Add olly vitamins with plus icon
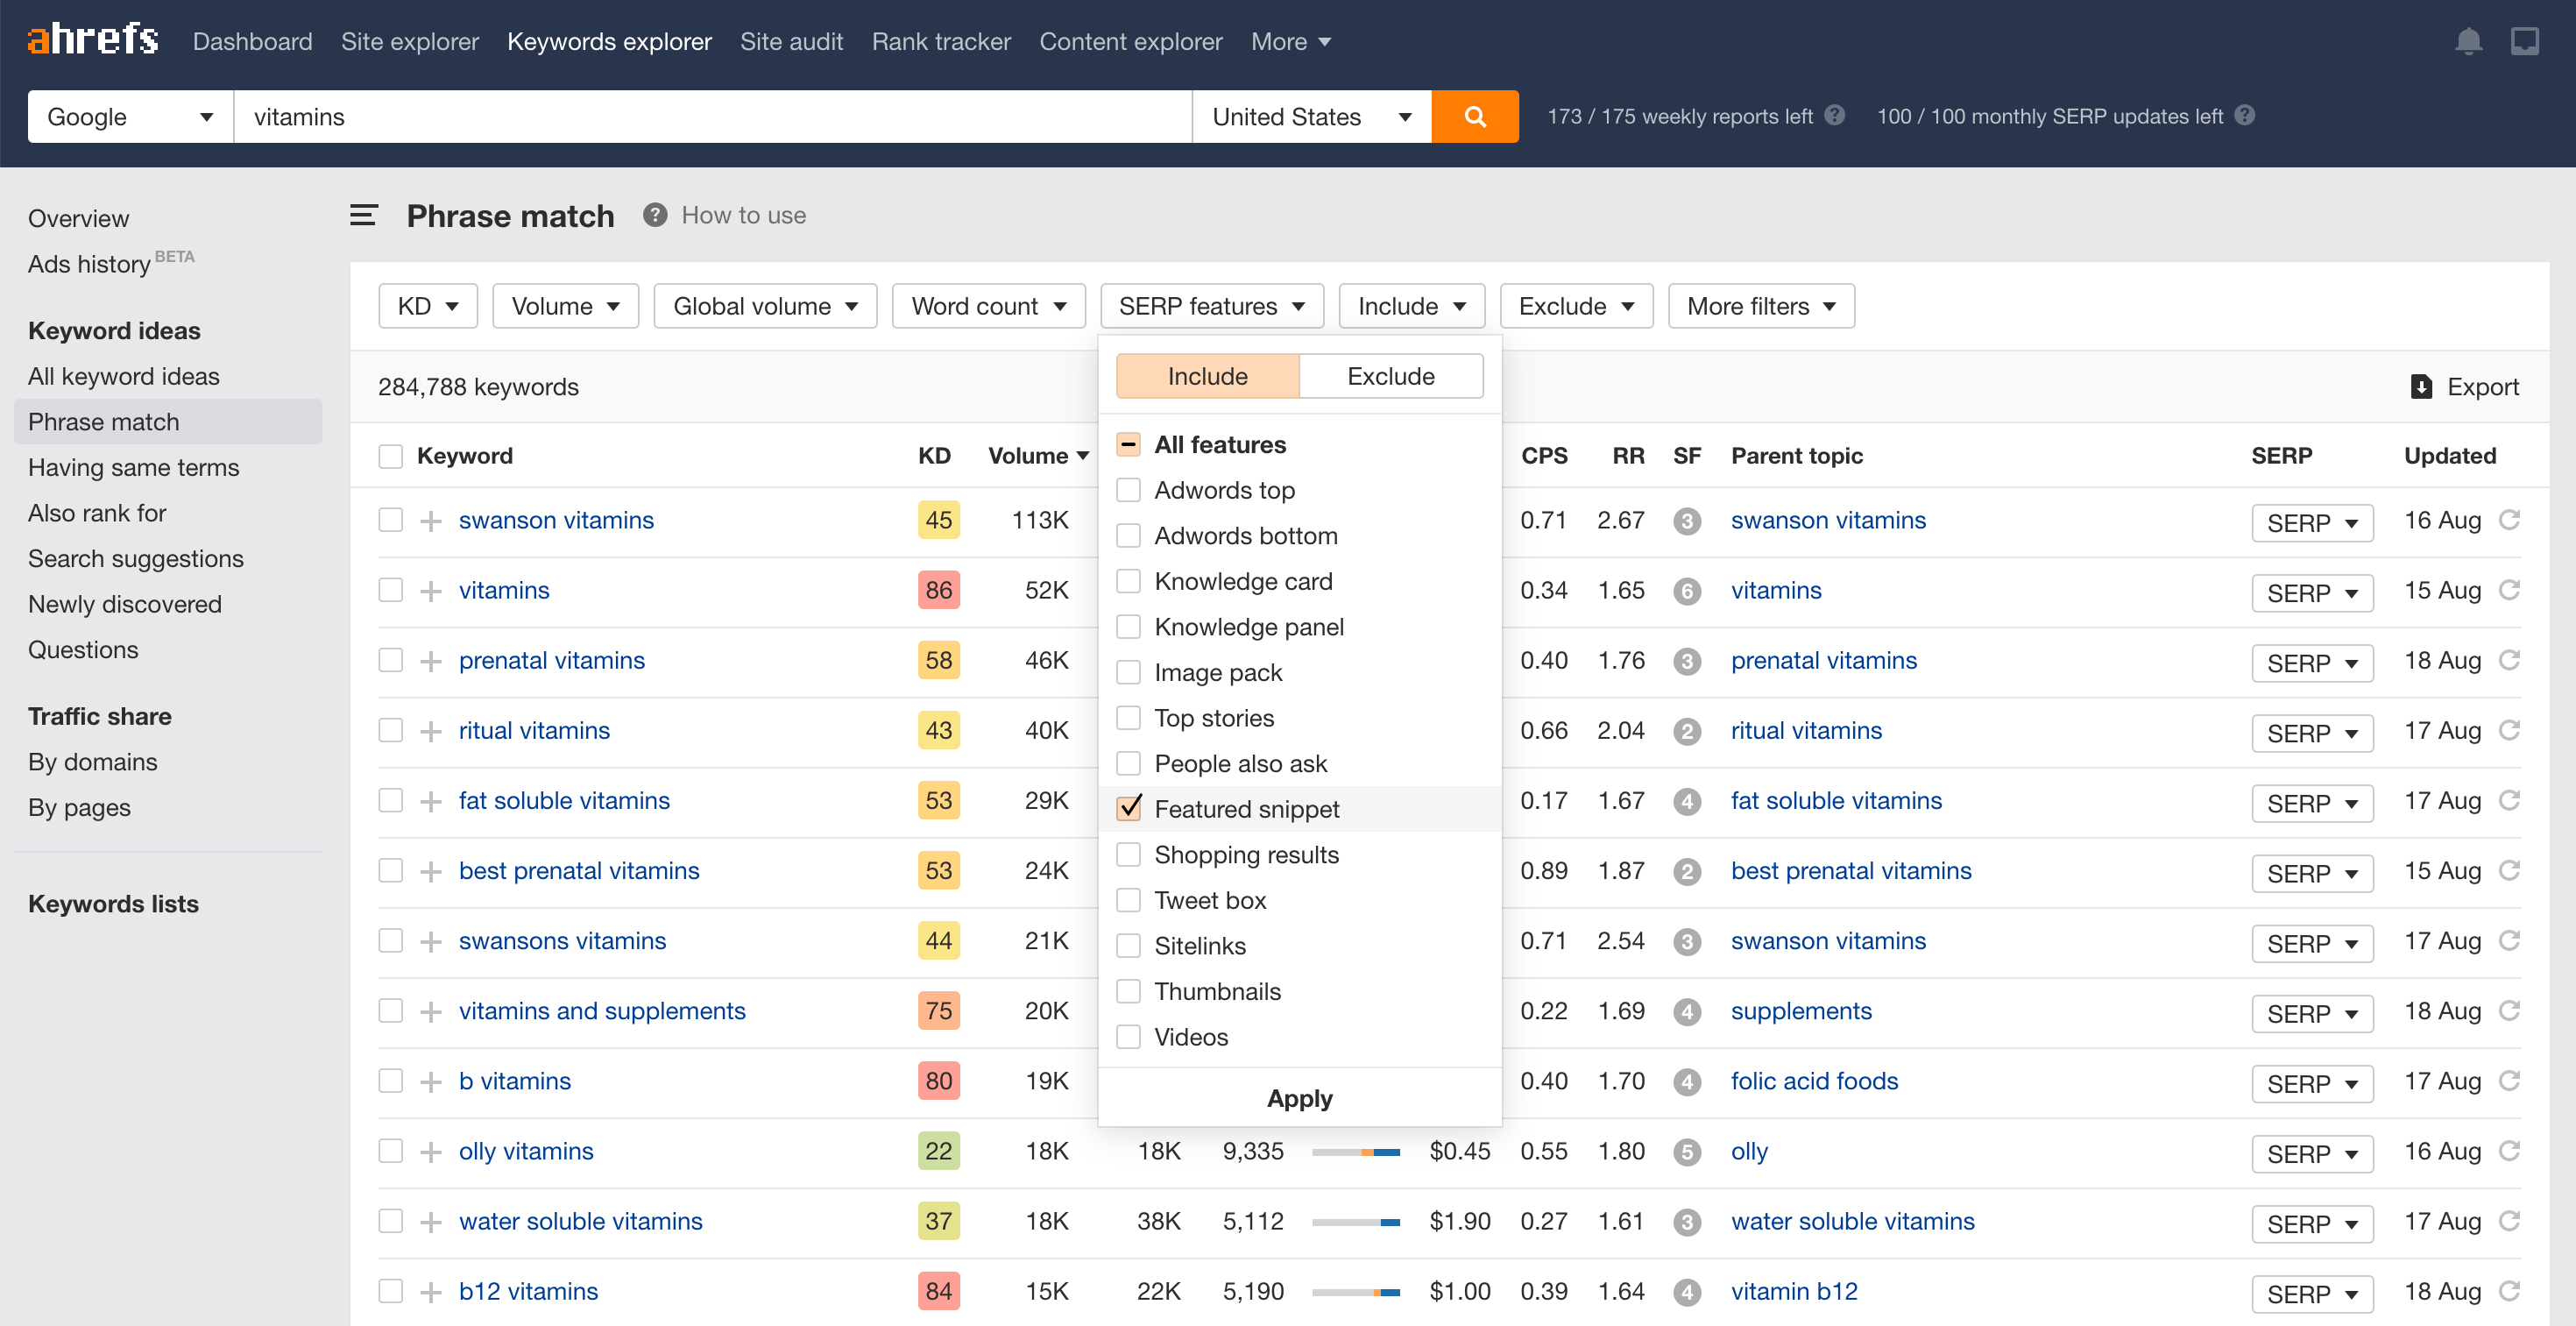The width and height of the screenshot is (2576, 1326). coord(431,1151)
